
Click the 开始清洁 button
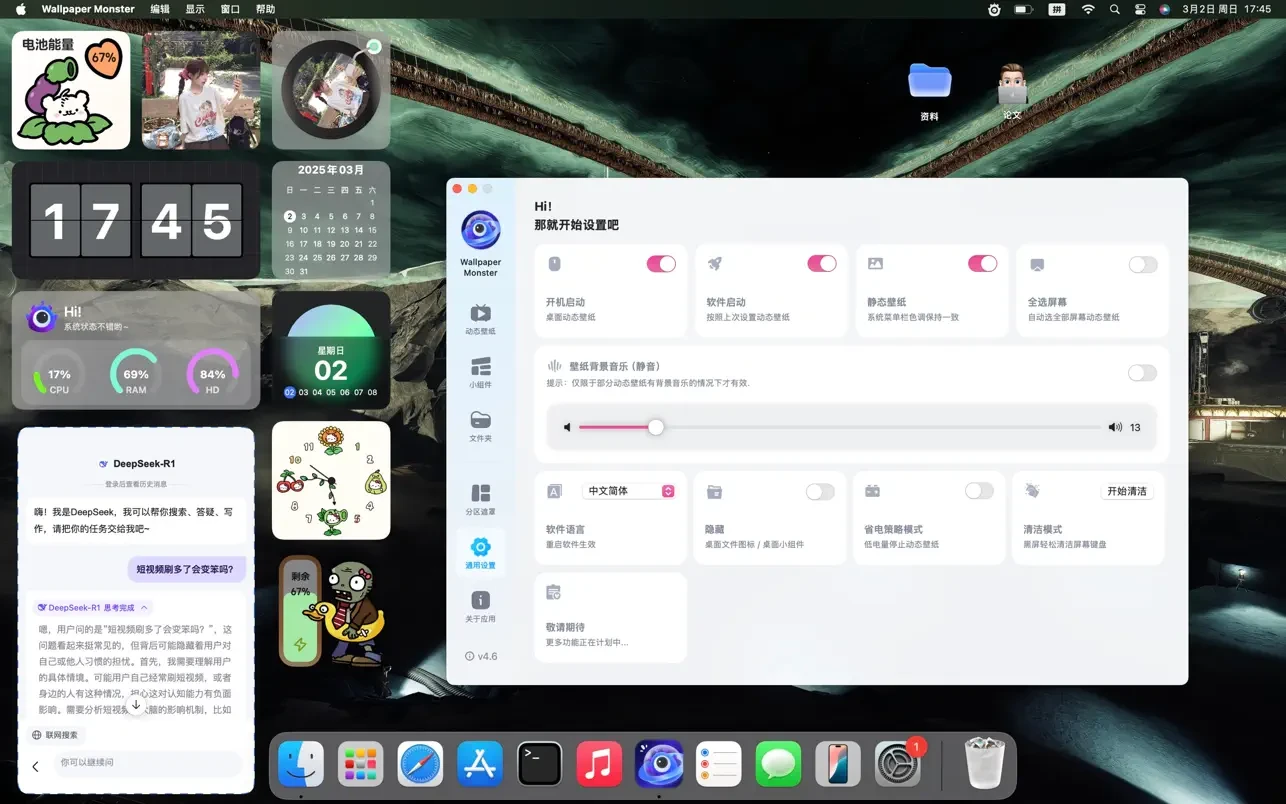pos(1127,491)
